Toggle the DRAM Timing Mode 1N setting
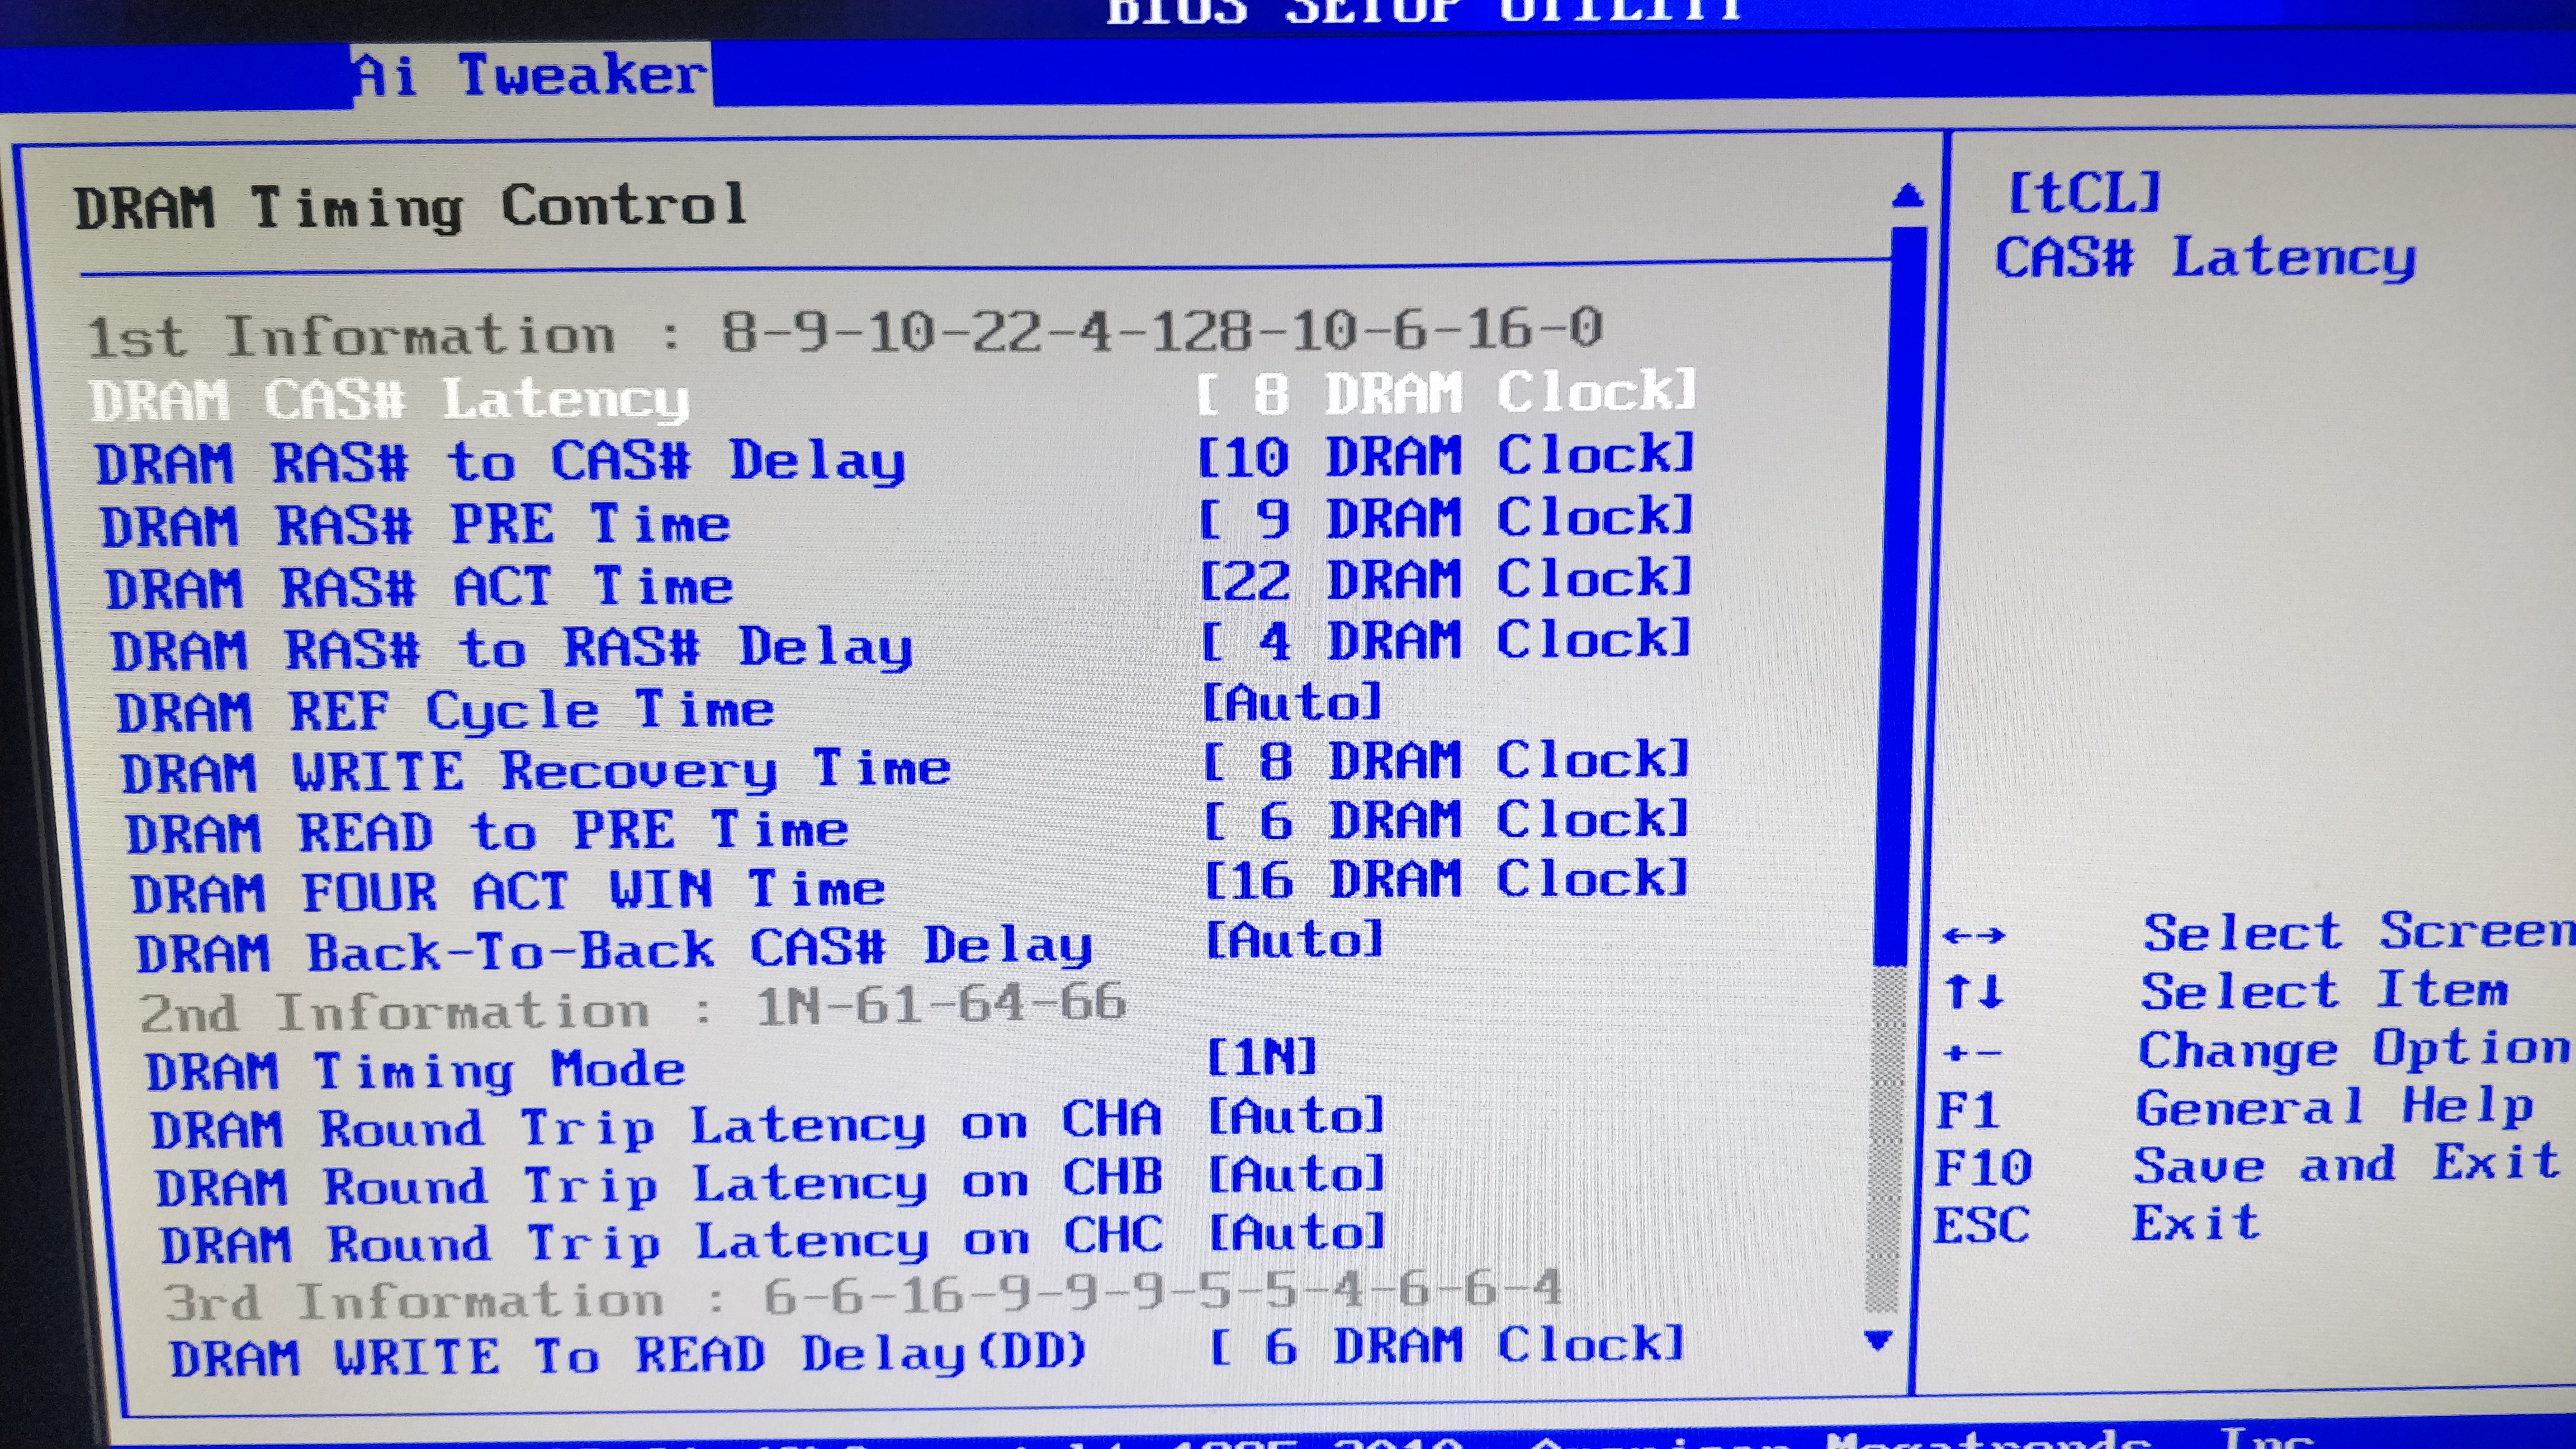The image size is (2576, 1449). pos(1261,1058)
